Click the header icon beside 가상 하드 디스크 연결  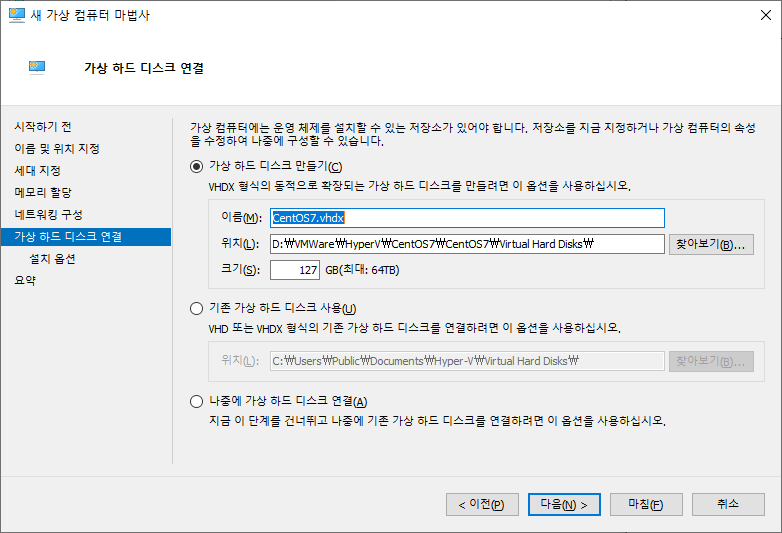(x=37, y=67)
